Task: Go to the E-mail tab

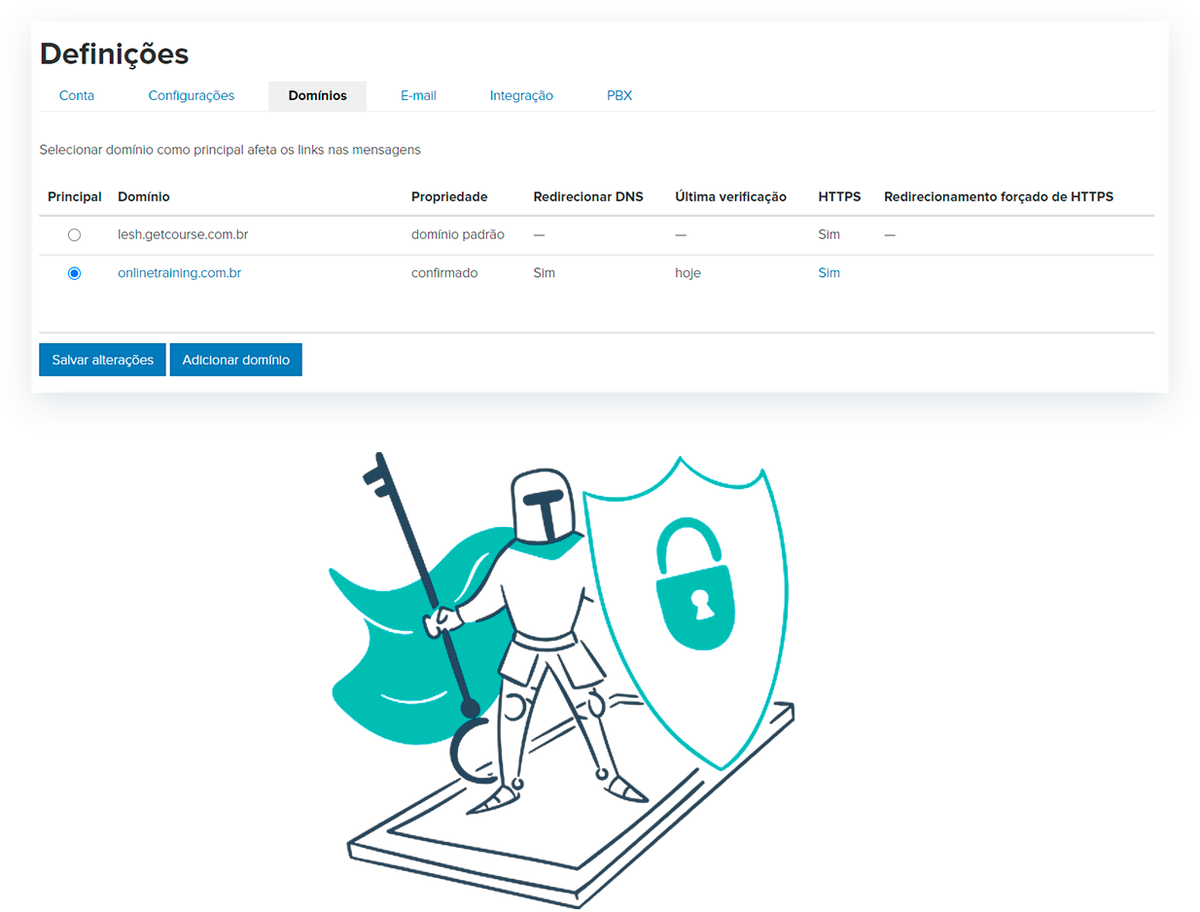Action: click(418, 96)
